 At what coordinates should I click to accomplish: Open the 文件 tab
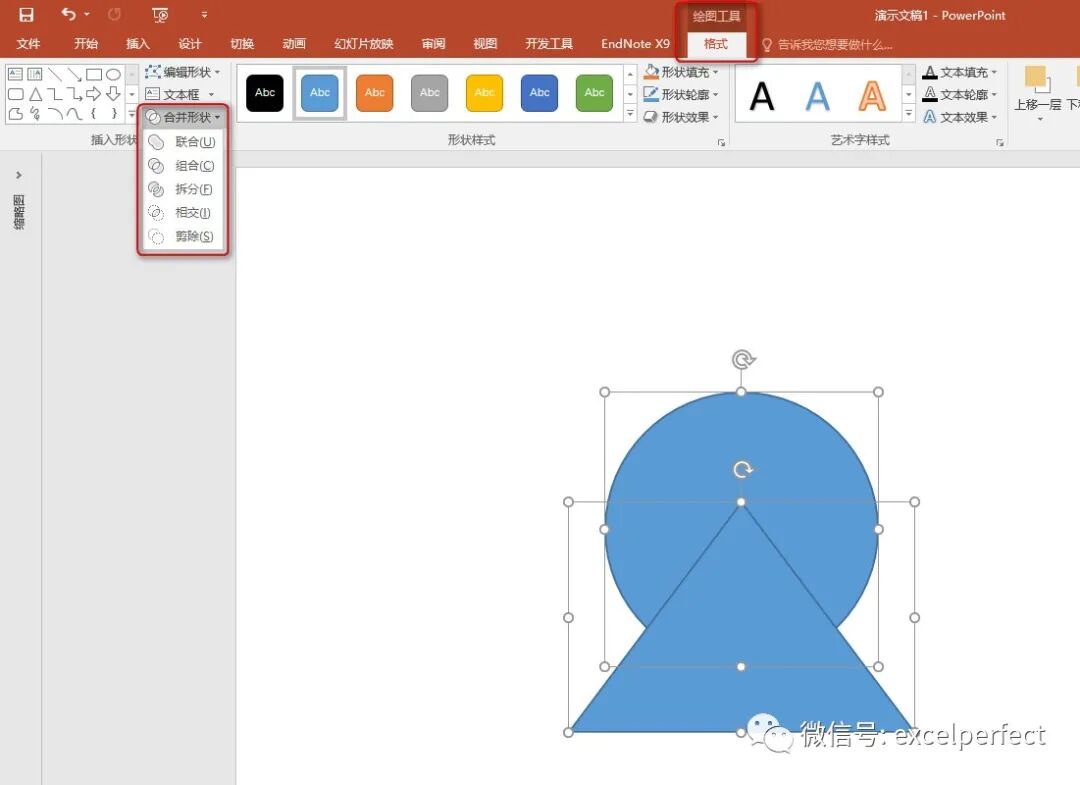[28, 44]
